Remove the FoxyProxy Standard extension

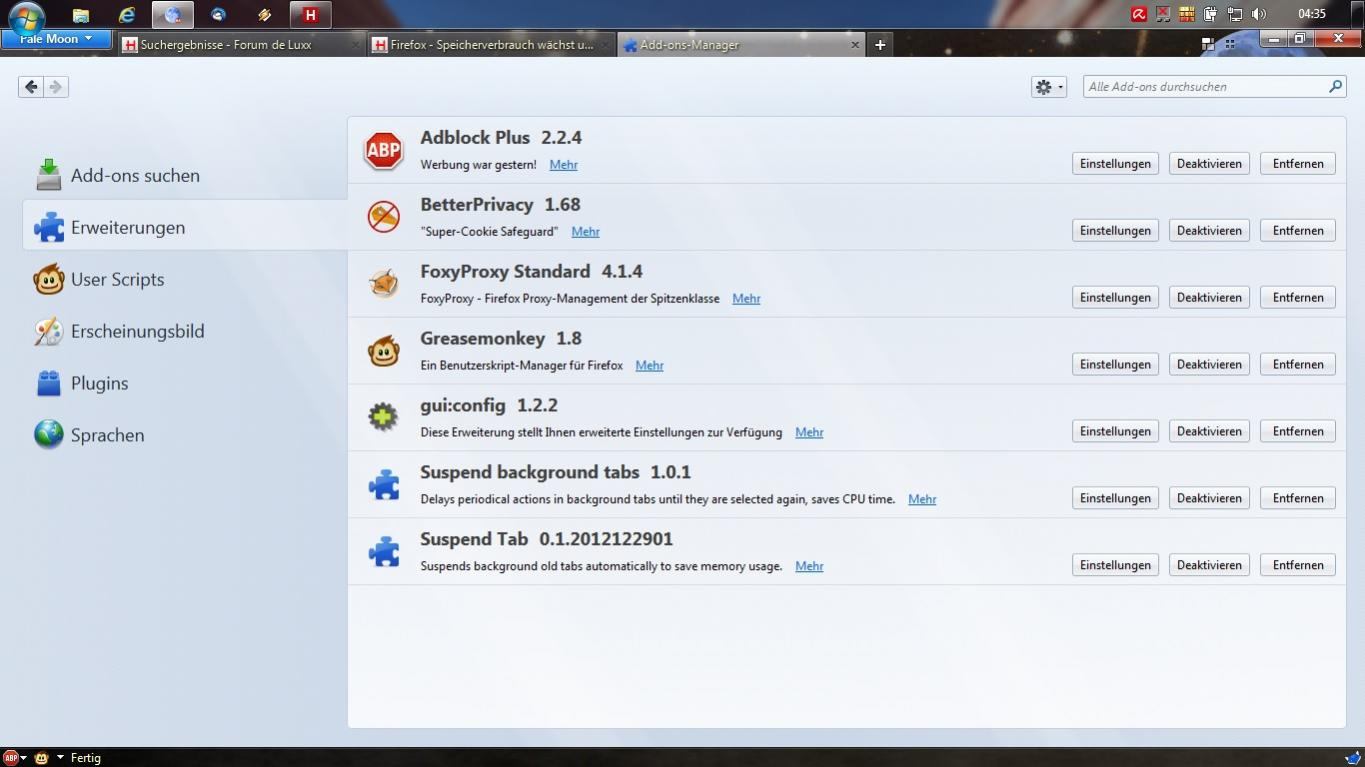1298,297
